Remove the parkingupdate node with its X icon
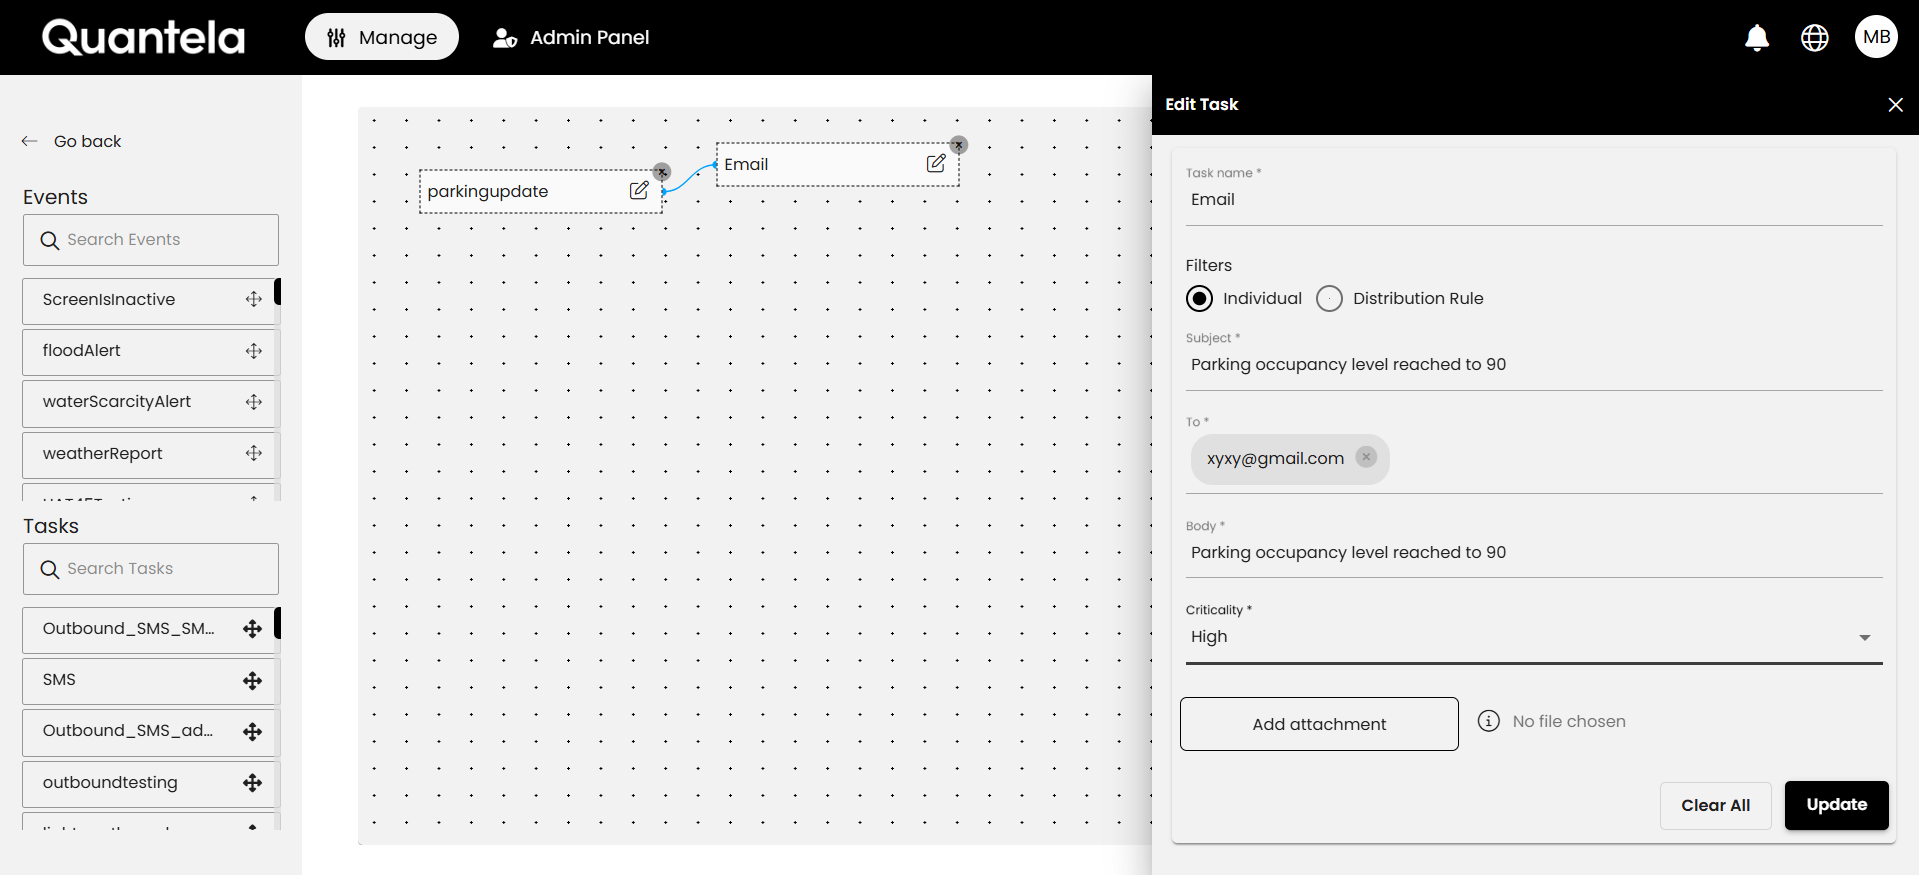This screenshot has height=875, width=1919. pyautogui.click(x=661, y=172)
